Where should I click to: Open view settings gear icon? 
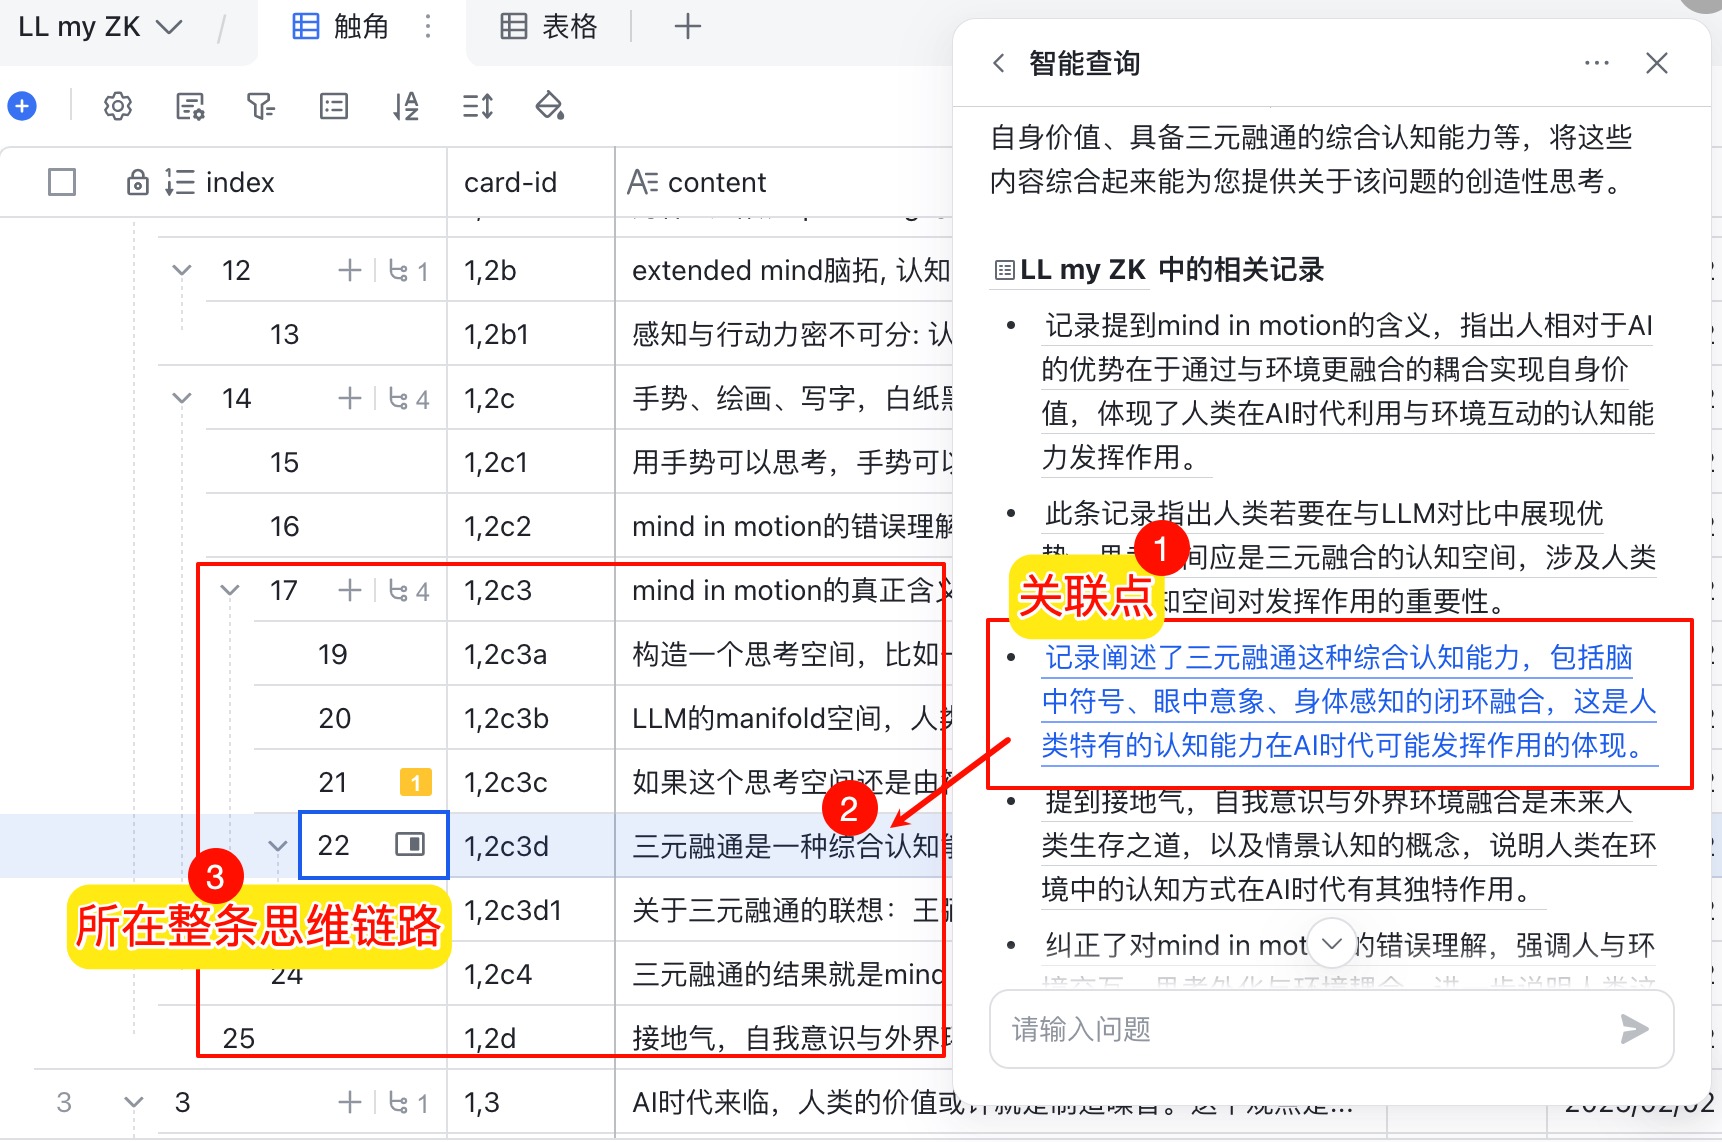tap(118, 105)
